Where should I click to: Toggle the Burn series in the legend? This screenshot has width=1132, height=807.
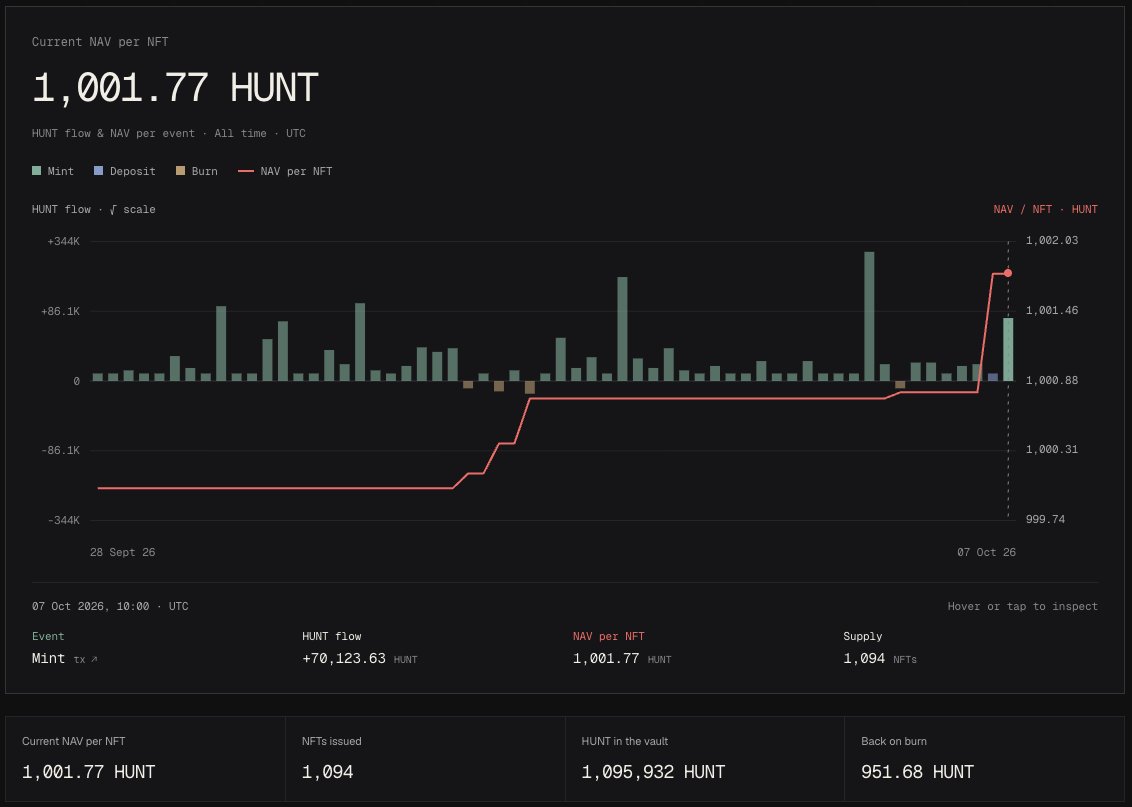[197, 171]
